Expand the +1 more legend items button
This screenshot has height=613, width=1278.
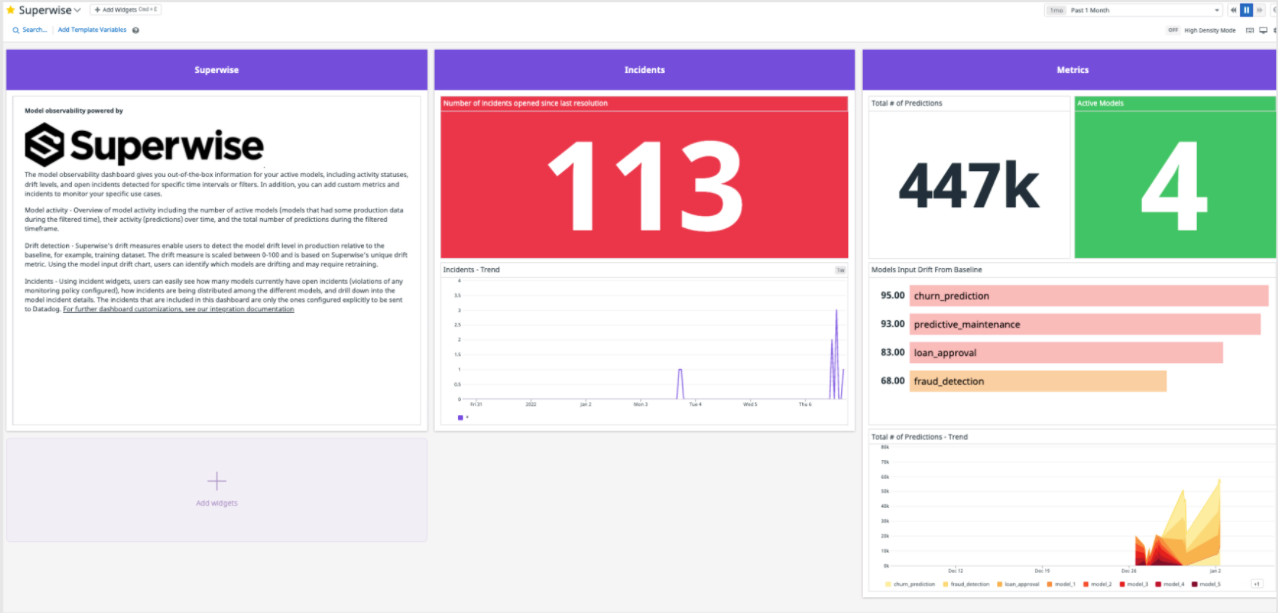(1256, 584)
